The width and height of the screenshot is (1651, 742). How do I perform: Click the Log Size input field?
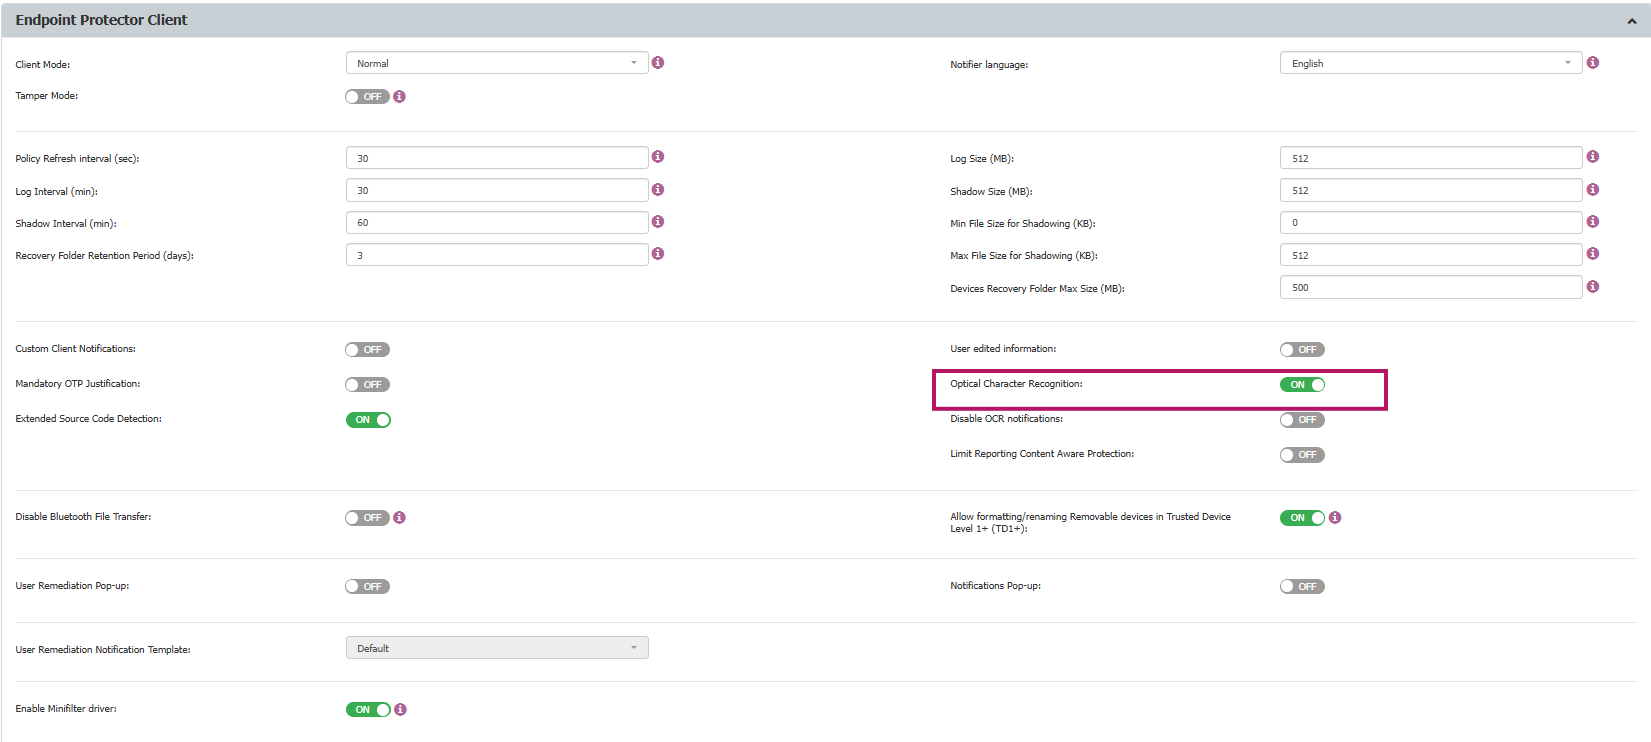click(x=1431, y=158)
